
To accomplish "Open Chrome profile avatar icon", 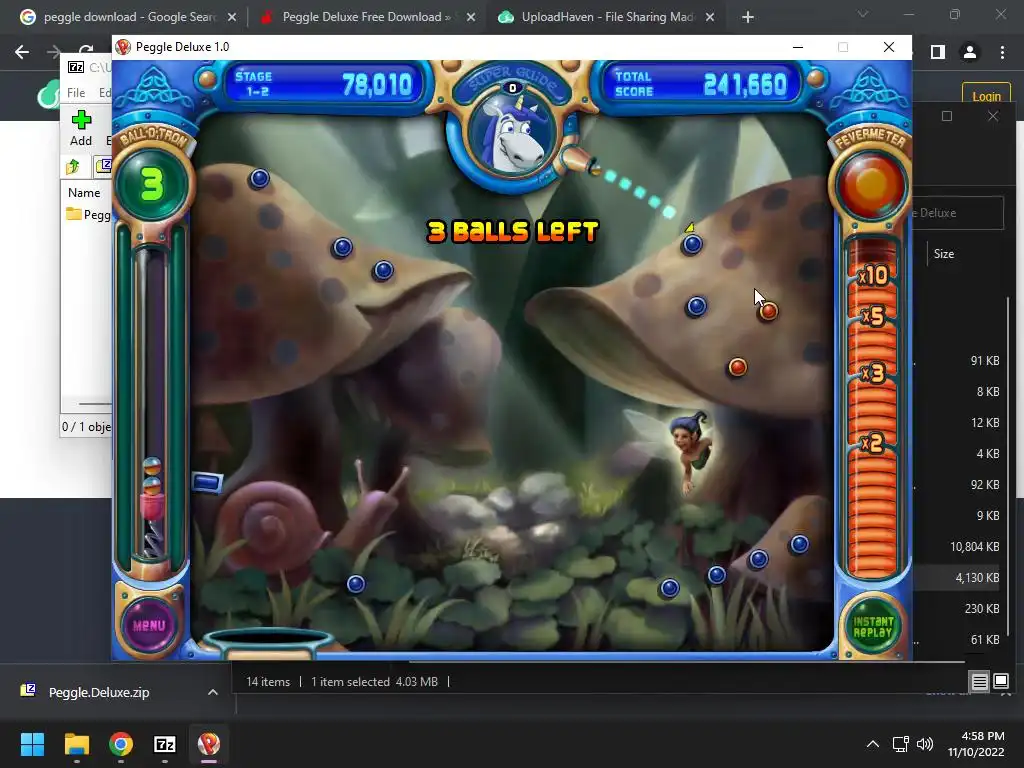I will click(x=970, y=52).
